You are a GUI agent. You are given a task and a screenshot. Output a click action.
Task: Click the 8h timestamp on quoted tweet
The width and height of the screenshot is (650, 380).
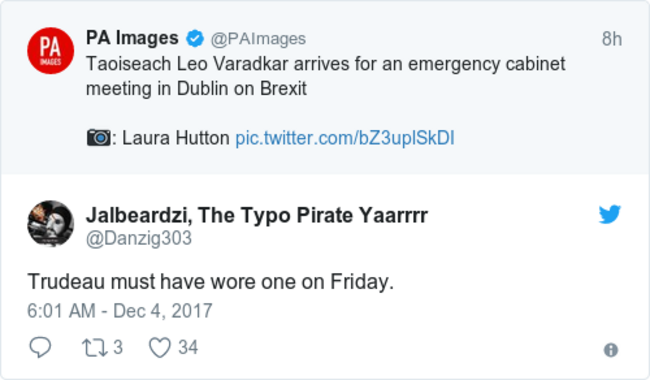click(612, 39)
